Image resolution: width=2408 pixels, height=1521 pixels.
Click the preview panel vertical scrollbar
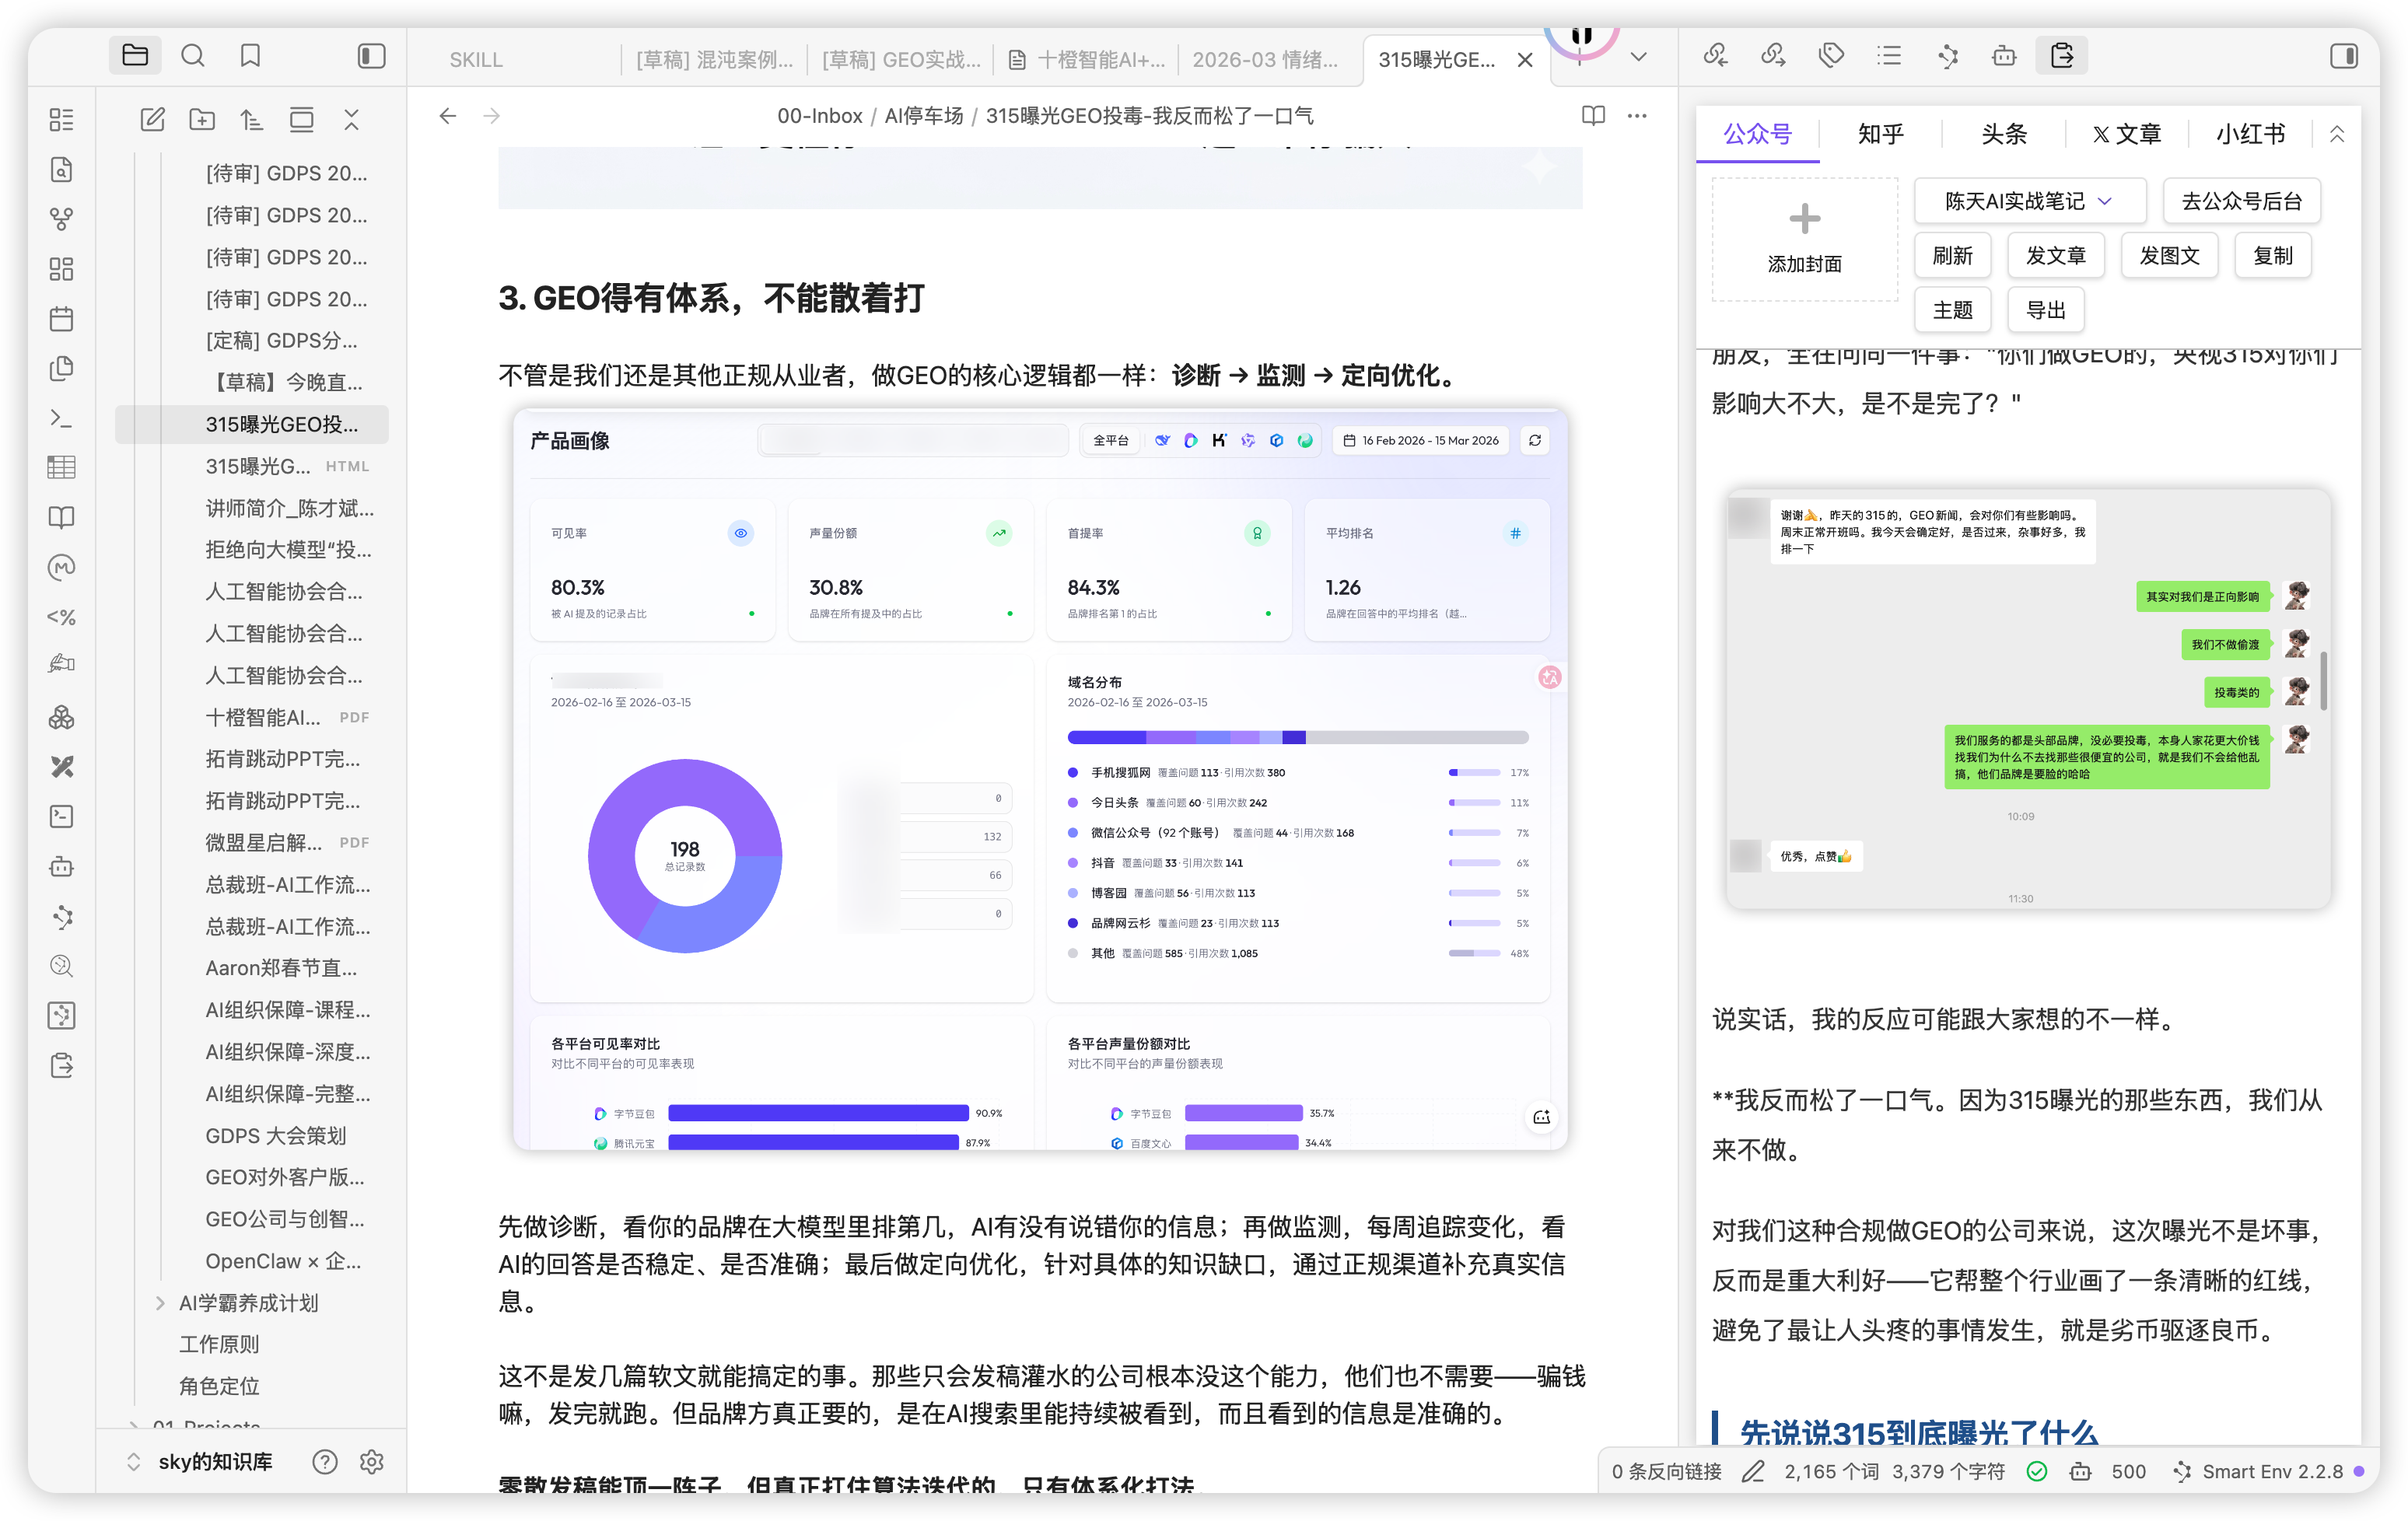click(2323, 680)
